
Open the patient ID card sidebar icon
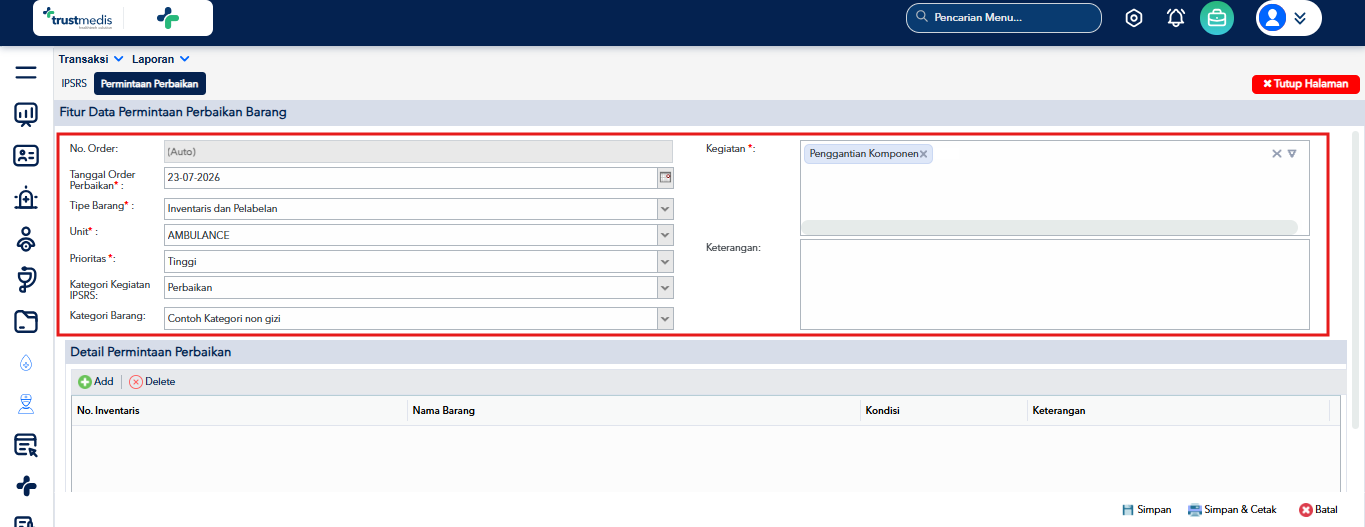click(26, 156)
